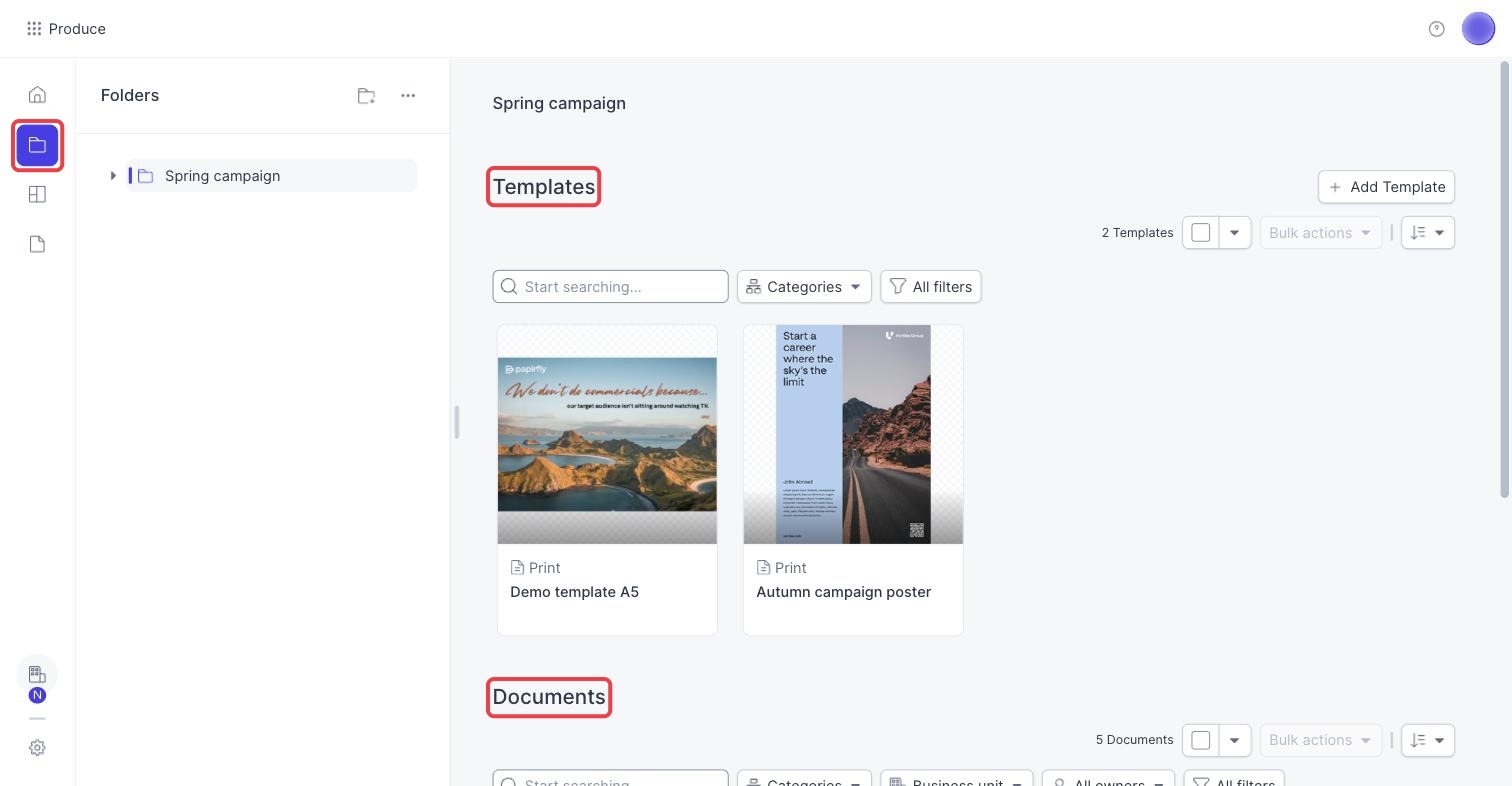Click the Folders panel title
This screenshot has width=1512, height=786.
point(130,96)
